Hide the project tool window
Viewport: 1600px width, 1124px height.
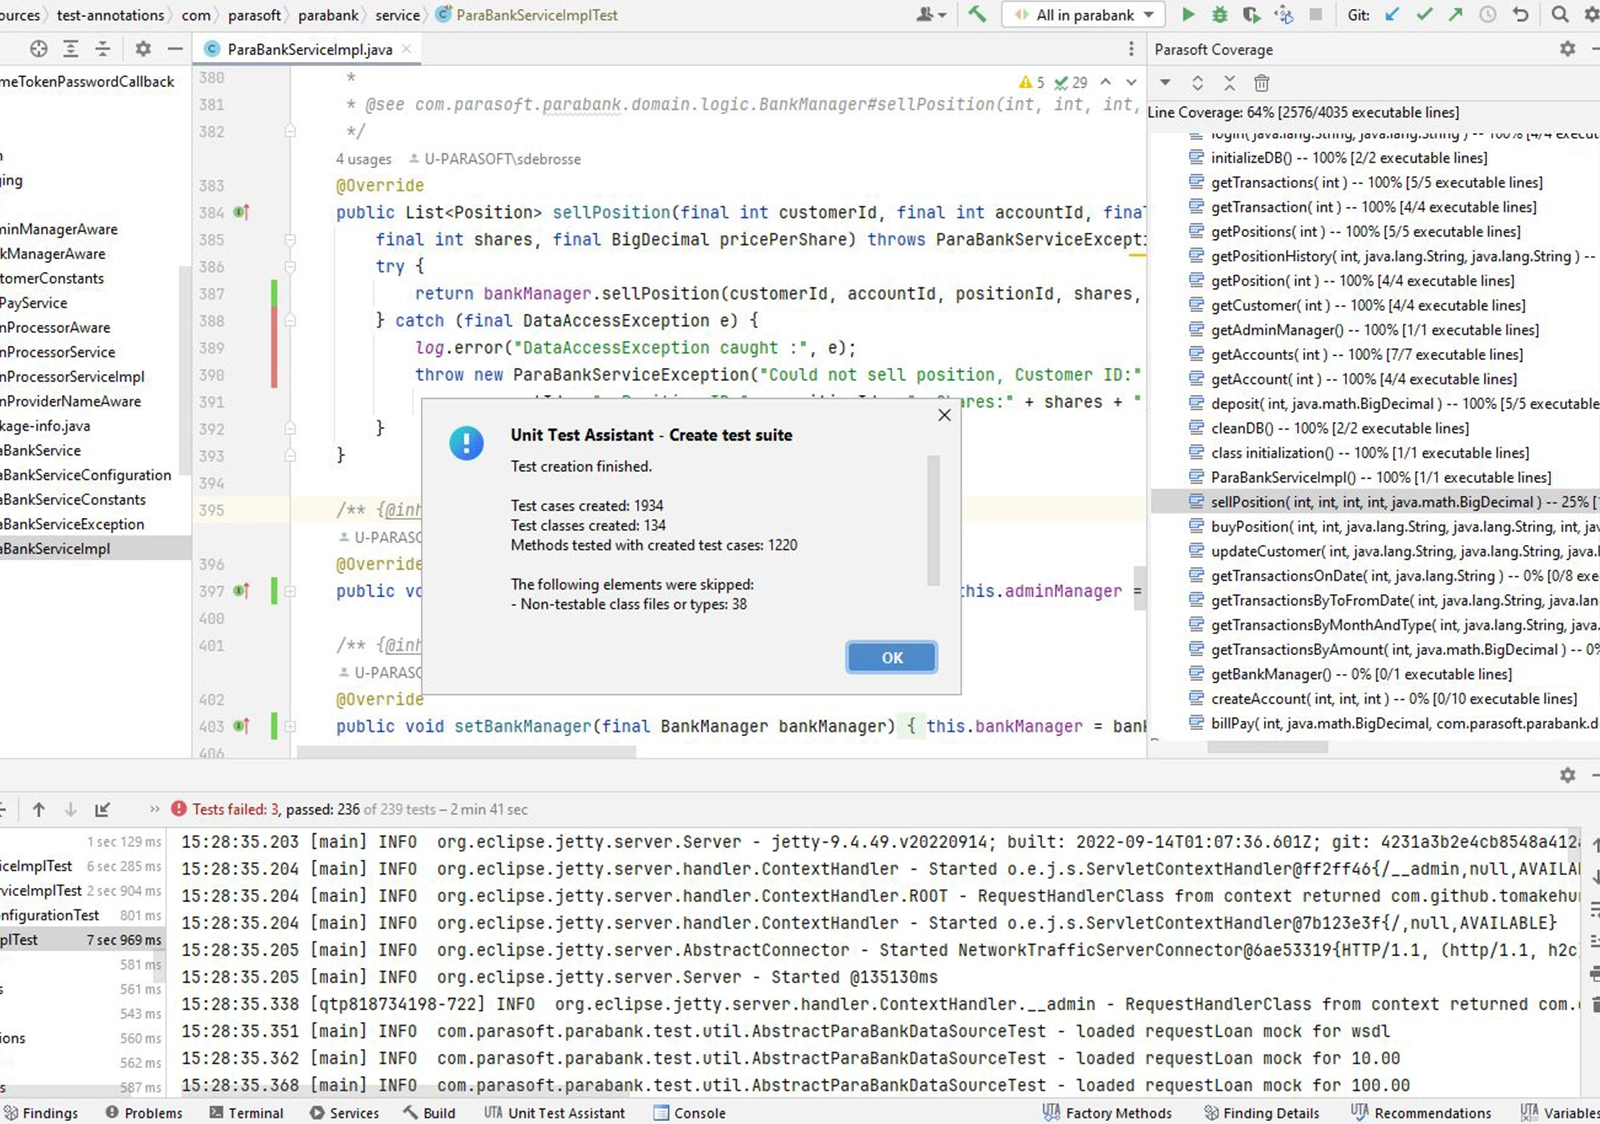(175, 48)
